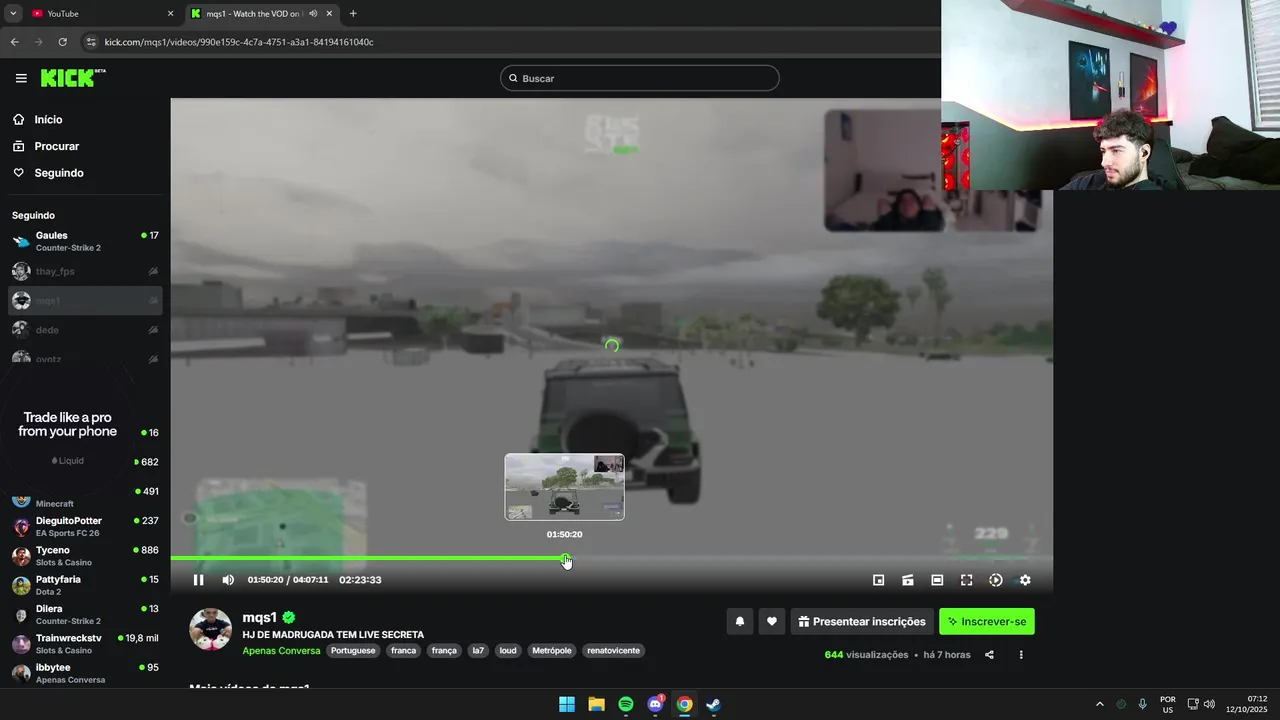Open Dilera channel in sidebar
This screenshot has height=720, width=1280.
coord(85,614)
